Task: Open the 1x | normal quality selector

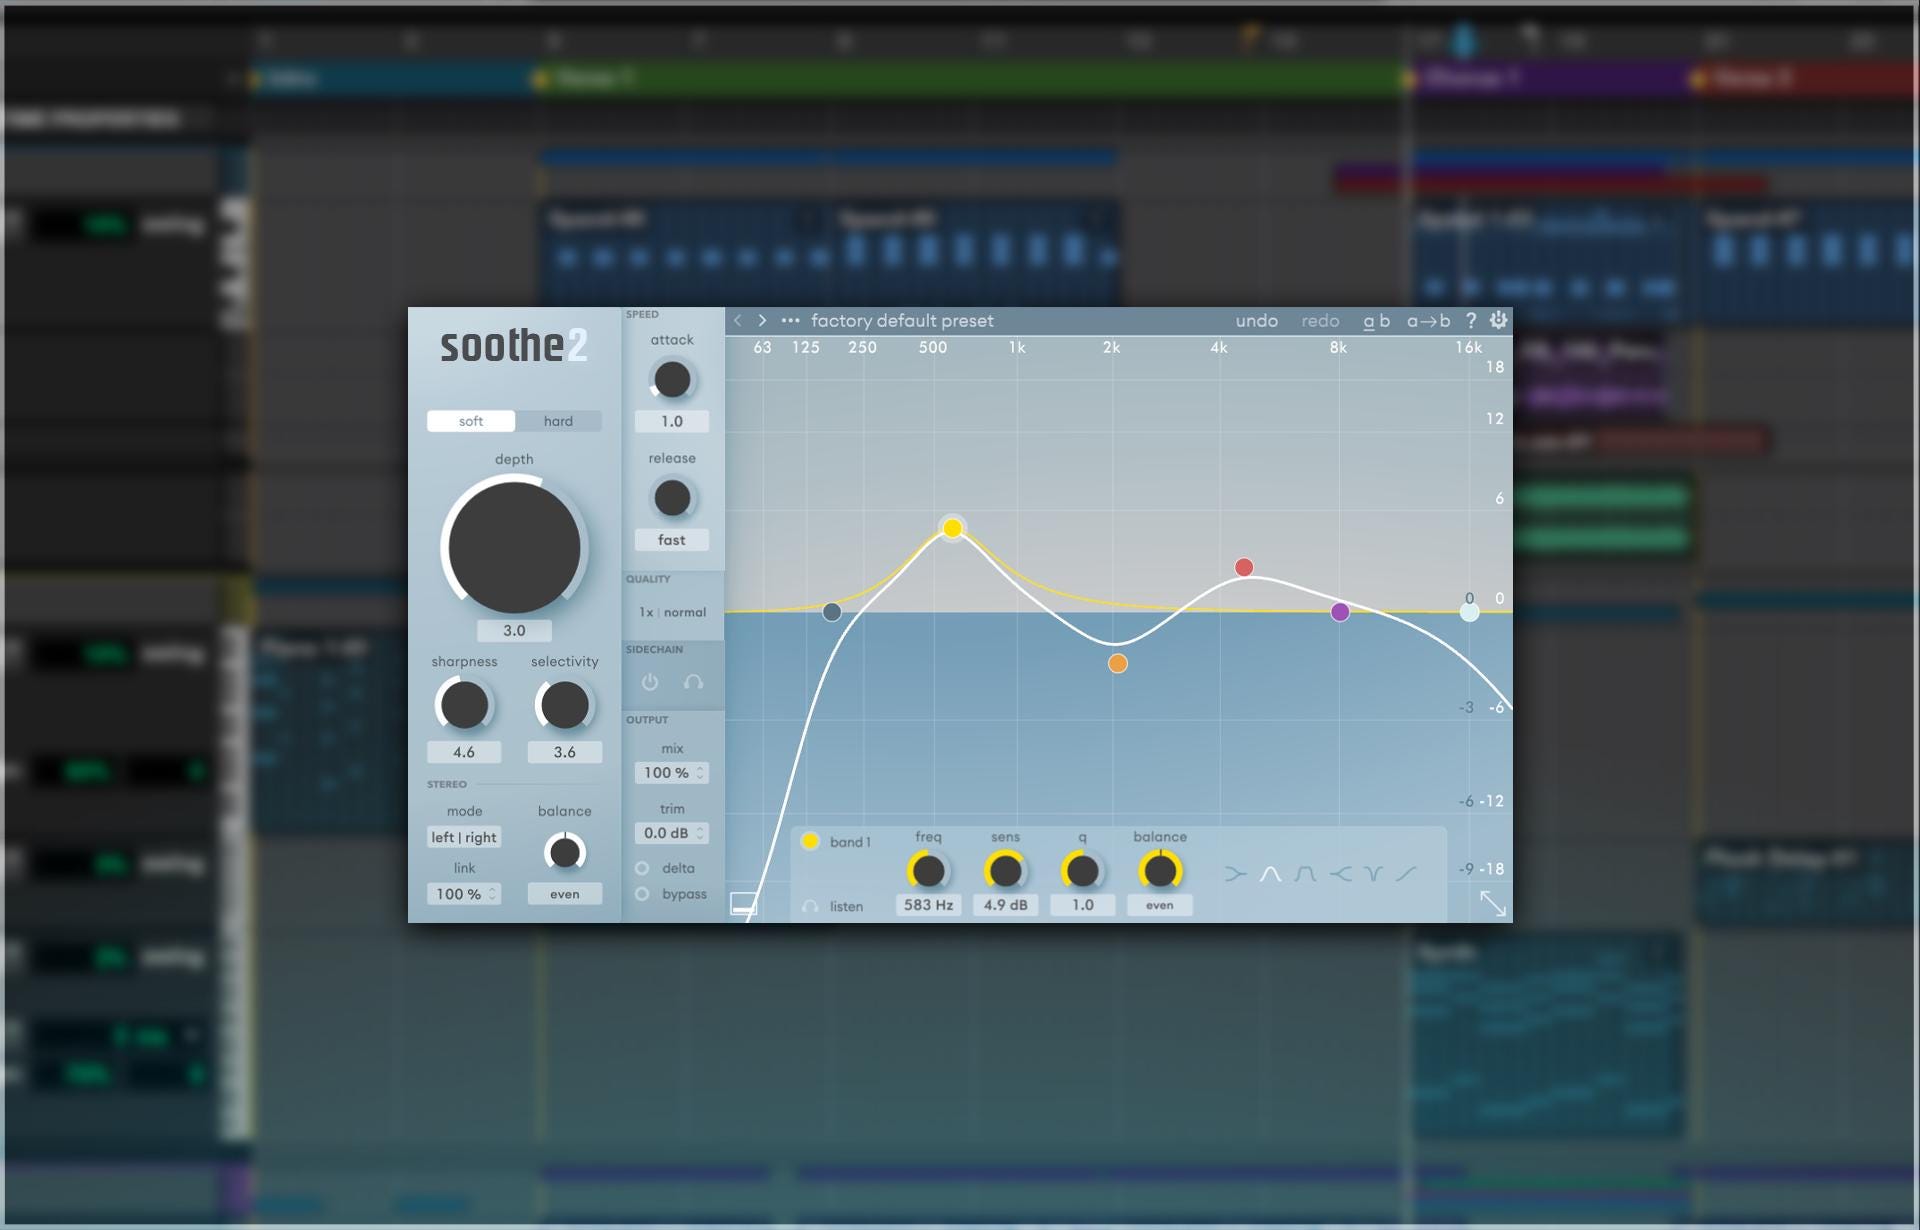Action: [x=672, y=612]
